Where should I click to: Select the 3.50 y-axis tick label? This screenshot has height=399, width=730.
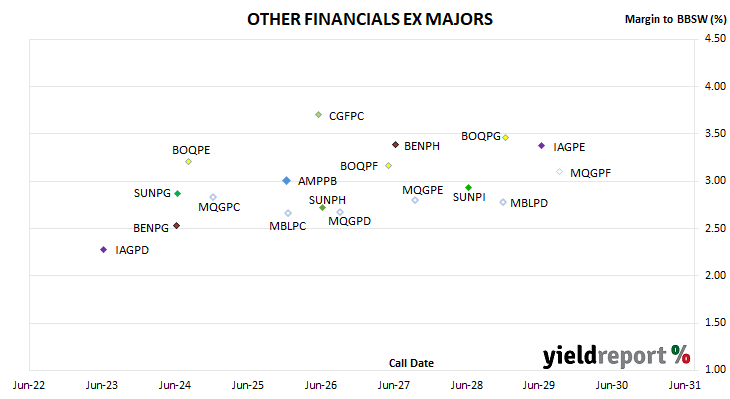point(716,134)
